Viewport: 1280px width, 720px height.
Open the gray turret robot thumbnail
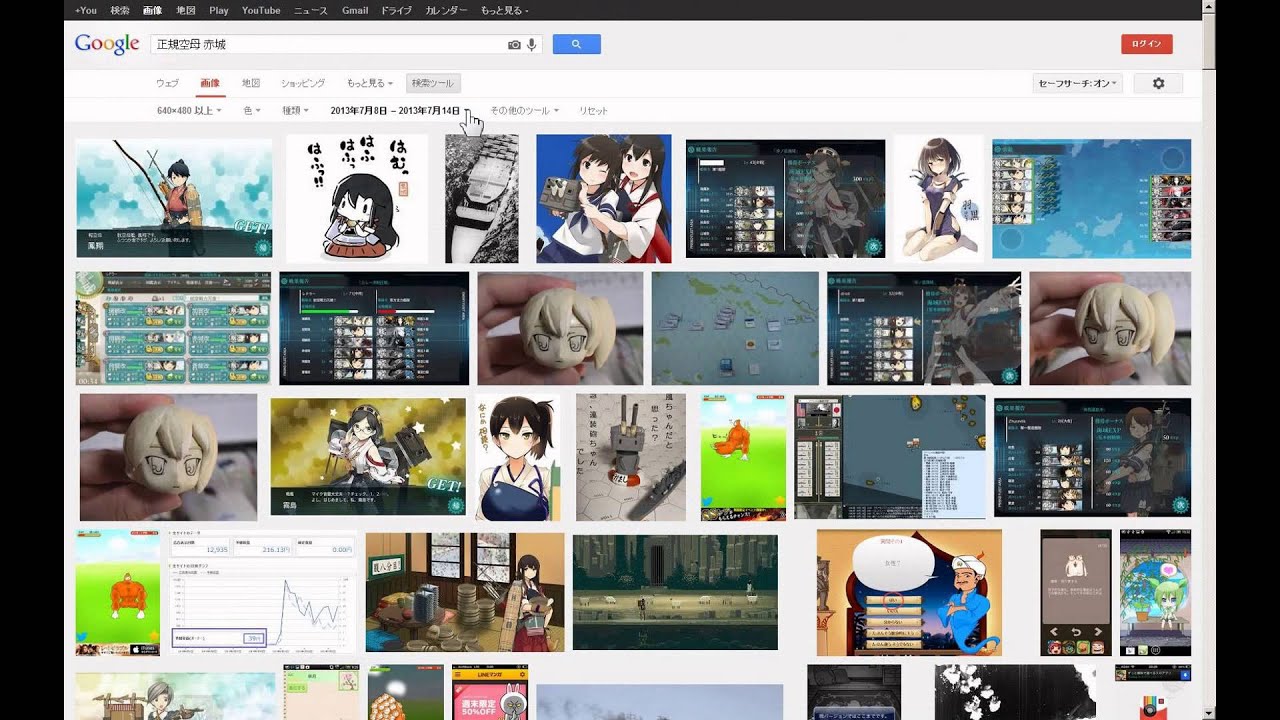pyautogui.click(x=631, y=456)
